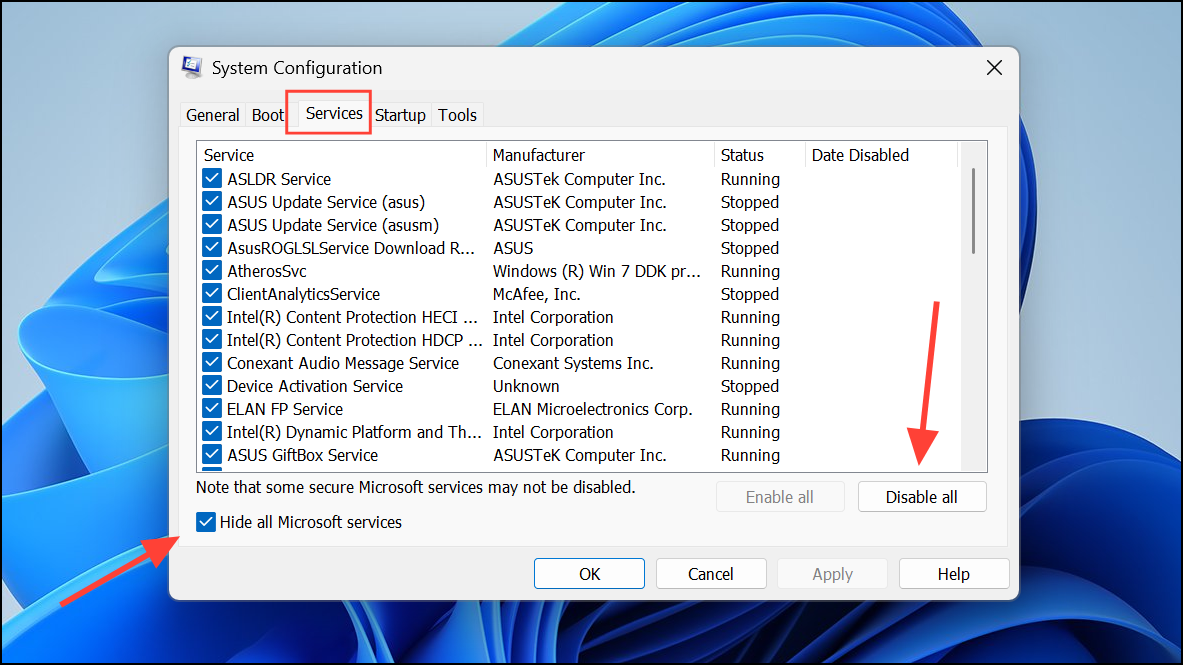The image size is (1183, 665).
Task: Click Running status of AtherosSvc
Action: (750, 271)
